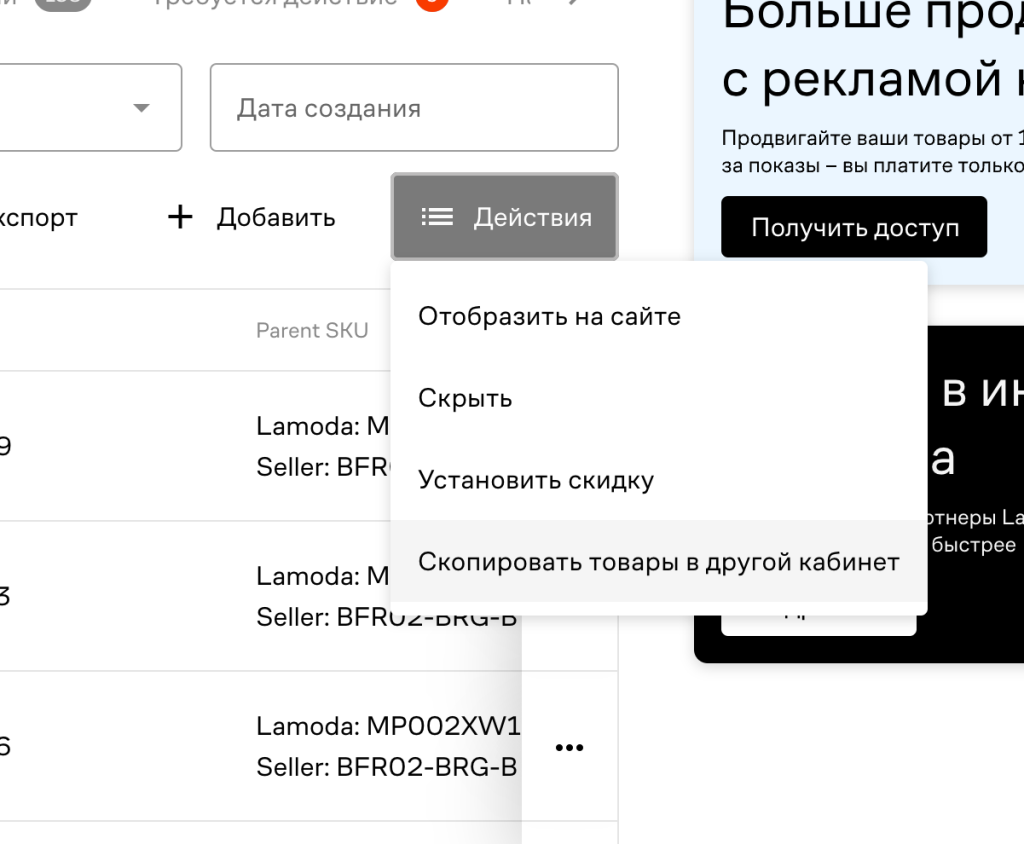
Task: Expand the filter dropdown arrow left of Дата создания
Action: click(x=142, y=108)
